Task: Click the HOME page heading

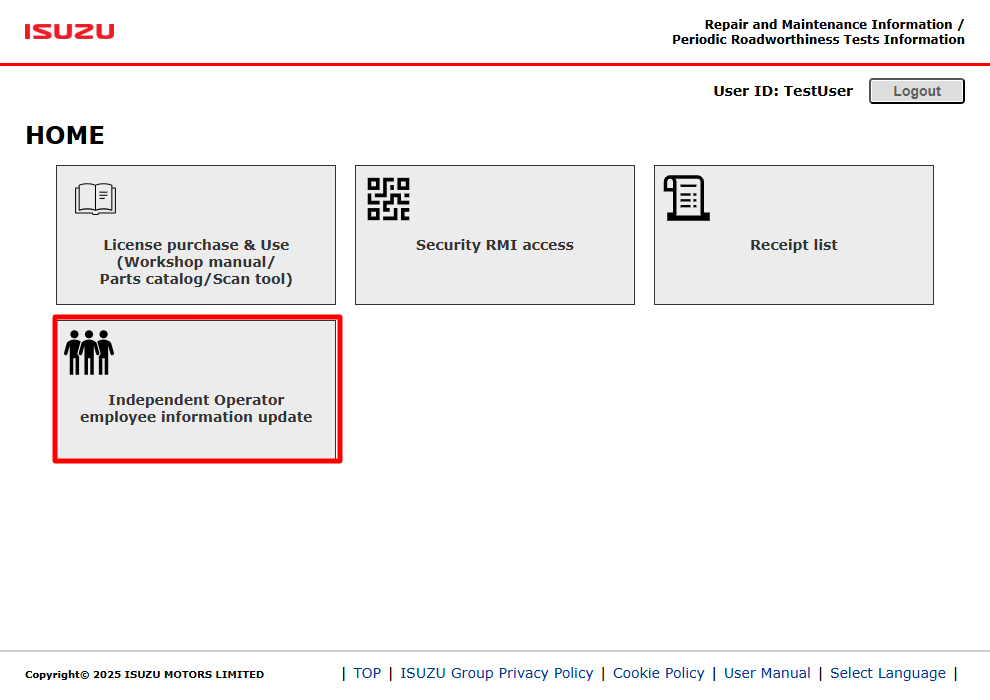Action: click(x=65, y=135)
